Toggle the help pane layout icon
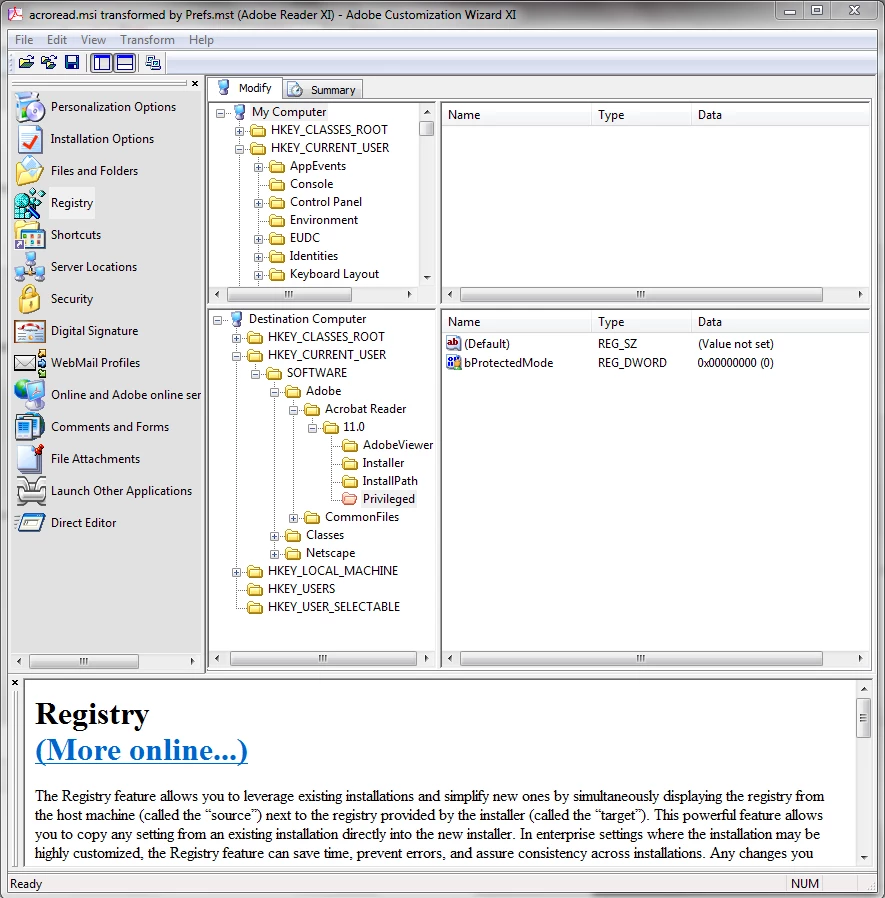 click(x=125, y=62)
